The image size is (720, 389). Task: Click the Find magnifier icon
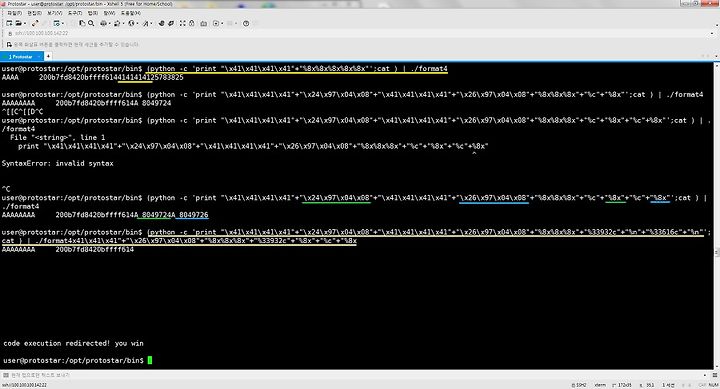(91, 23)
